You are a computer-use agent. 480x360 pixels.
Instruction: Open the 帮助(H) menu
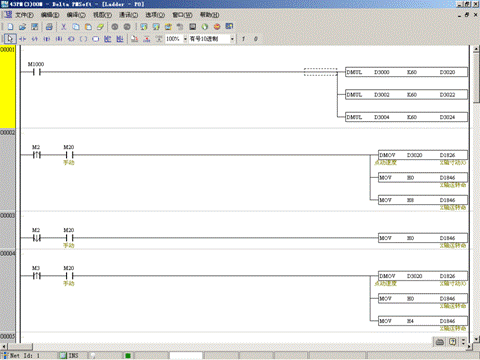tap(209, 15)
